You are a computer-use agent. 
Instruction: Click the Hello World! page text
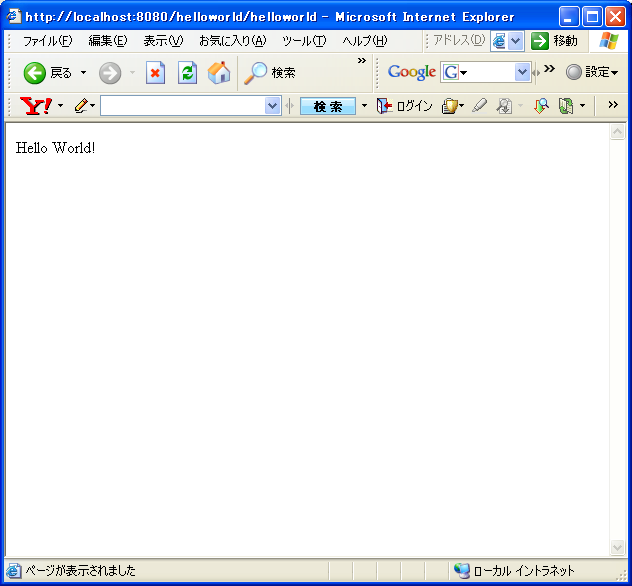click(x=56, y=148)
